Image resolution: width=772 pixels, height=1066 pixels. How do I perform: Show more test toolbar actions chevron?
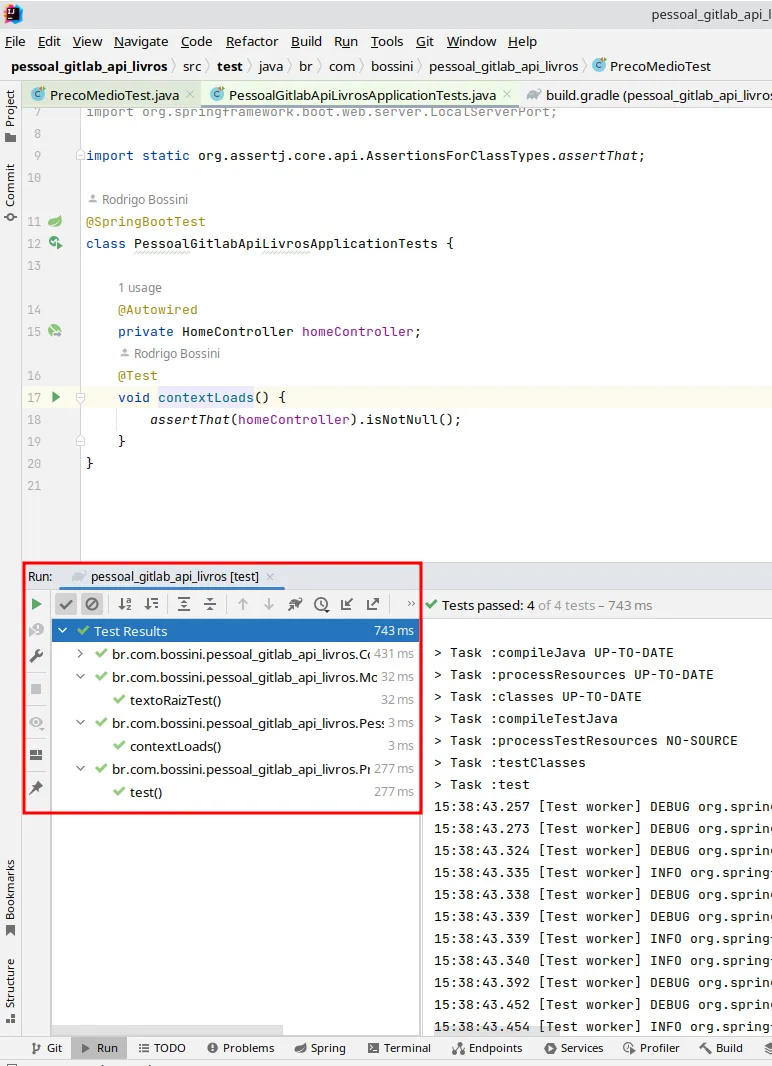(410, 604)
